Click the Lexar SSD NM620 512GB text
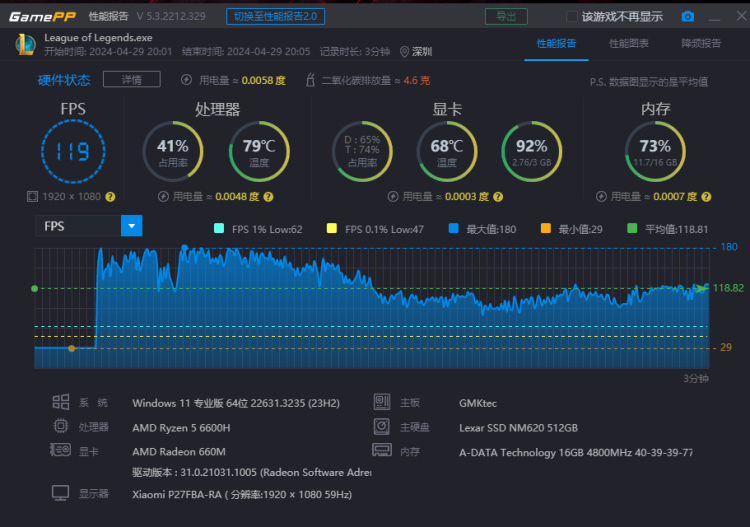The image size is (750, 527). (518, 428)
